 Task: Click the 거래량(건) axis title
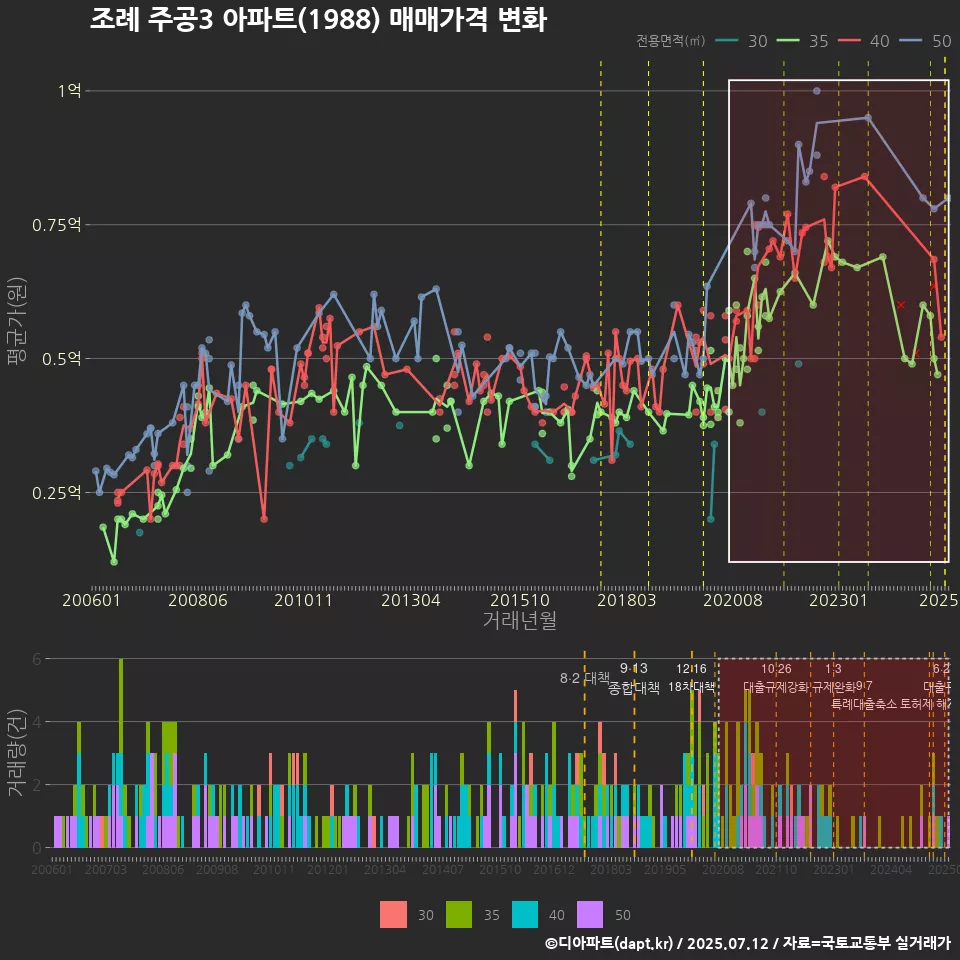(x=15, y=753)
